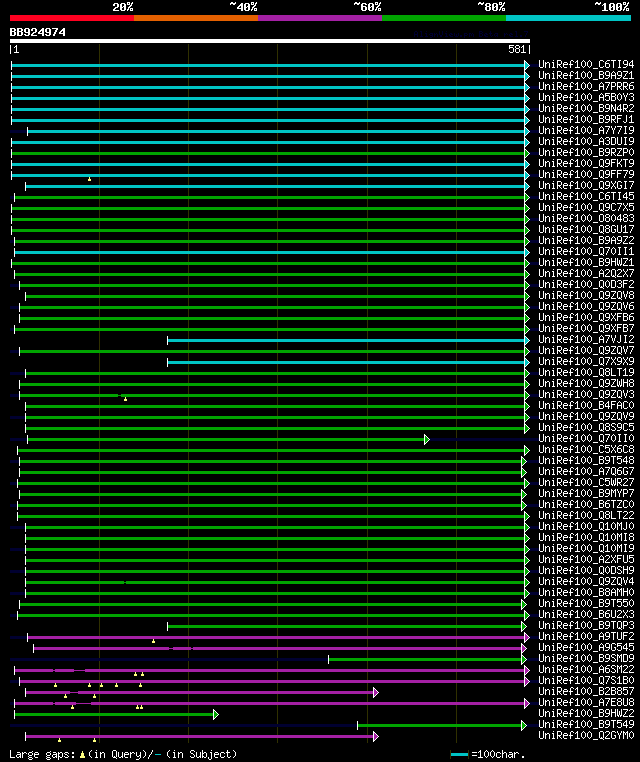640x762 pixels.
Task: Click the orange ~40% identity legend segment
Action: [x=196, y=18]
